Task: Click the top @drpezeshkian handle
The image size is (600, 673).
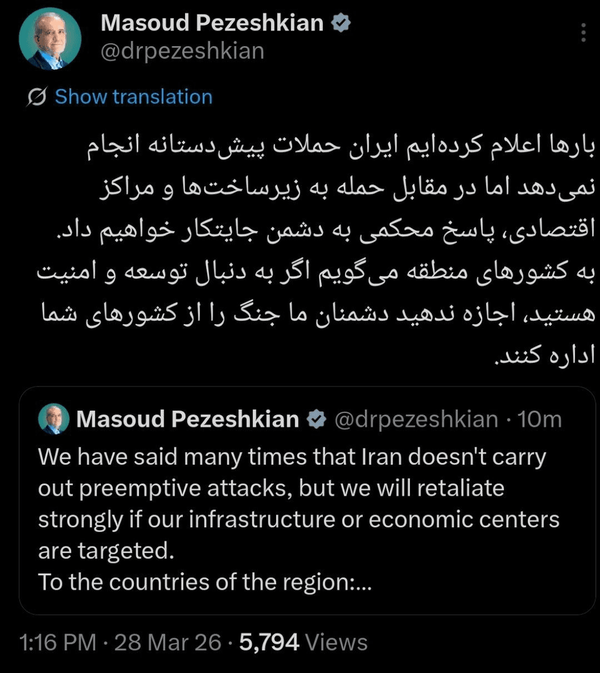Action: [180, 50]
